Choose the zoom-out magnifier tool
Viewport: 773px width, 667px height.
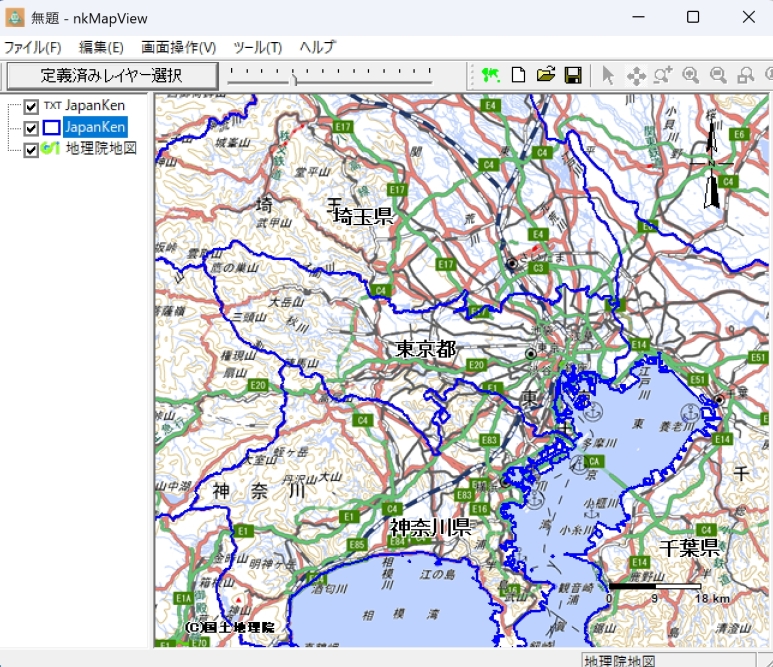coord(718,75)
